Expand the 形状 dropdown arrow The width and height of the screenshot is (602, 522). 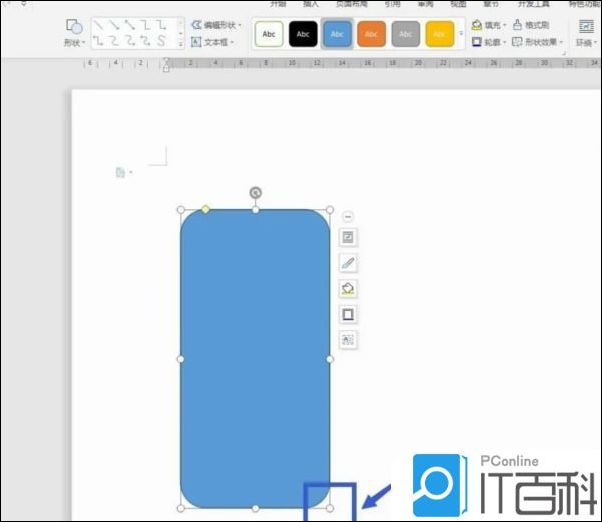click(83, 43)
